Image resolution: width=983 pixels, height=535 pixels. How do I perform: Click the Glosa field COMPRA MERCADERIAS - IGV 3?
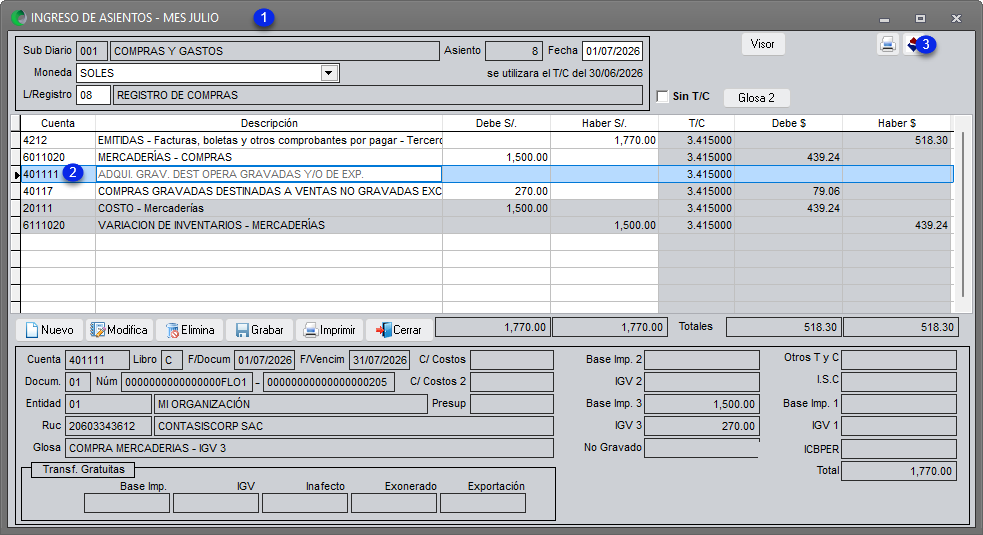[x=309, y=448]
